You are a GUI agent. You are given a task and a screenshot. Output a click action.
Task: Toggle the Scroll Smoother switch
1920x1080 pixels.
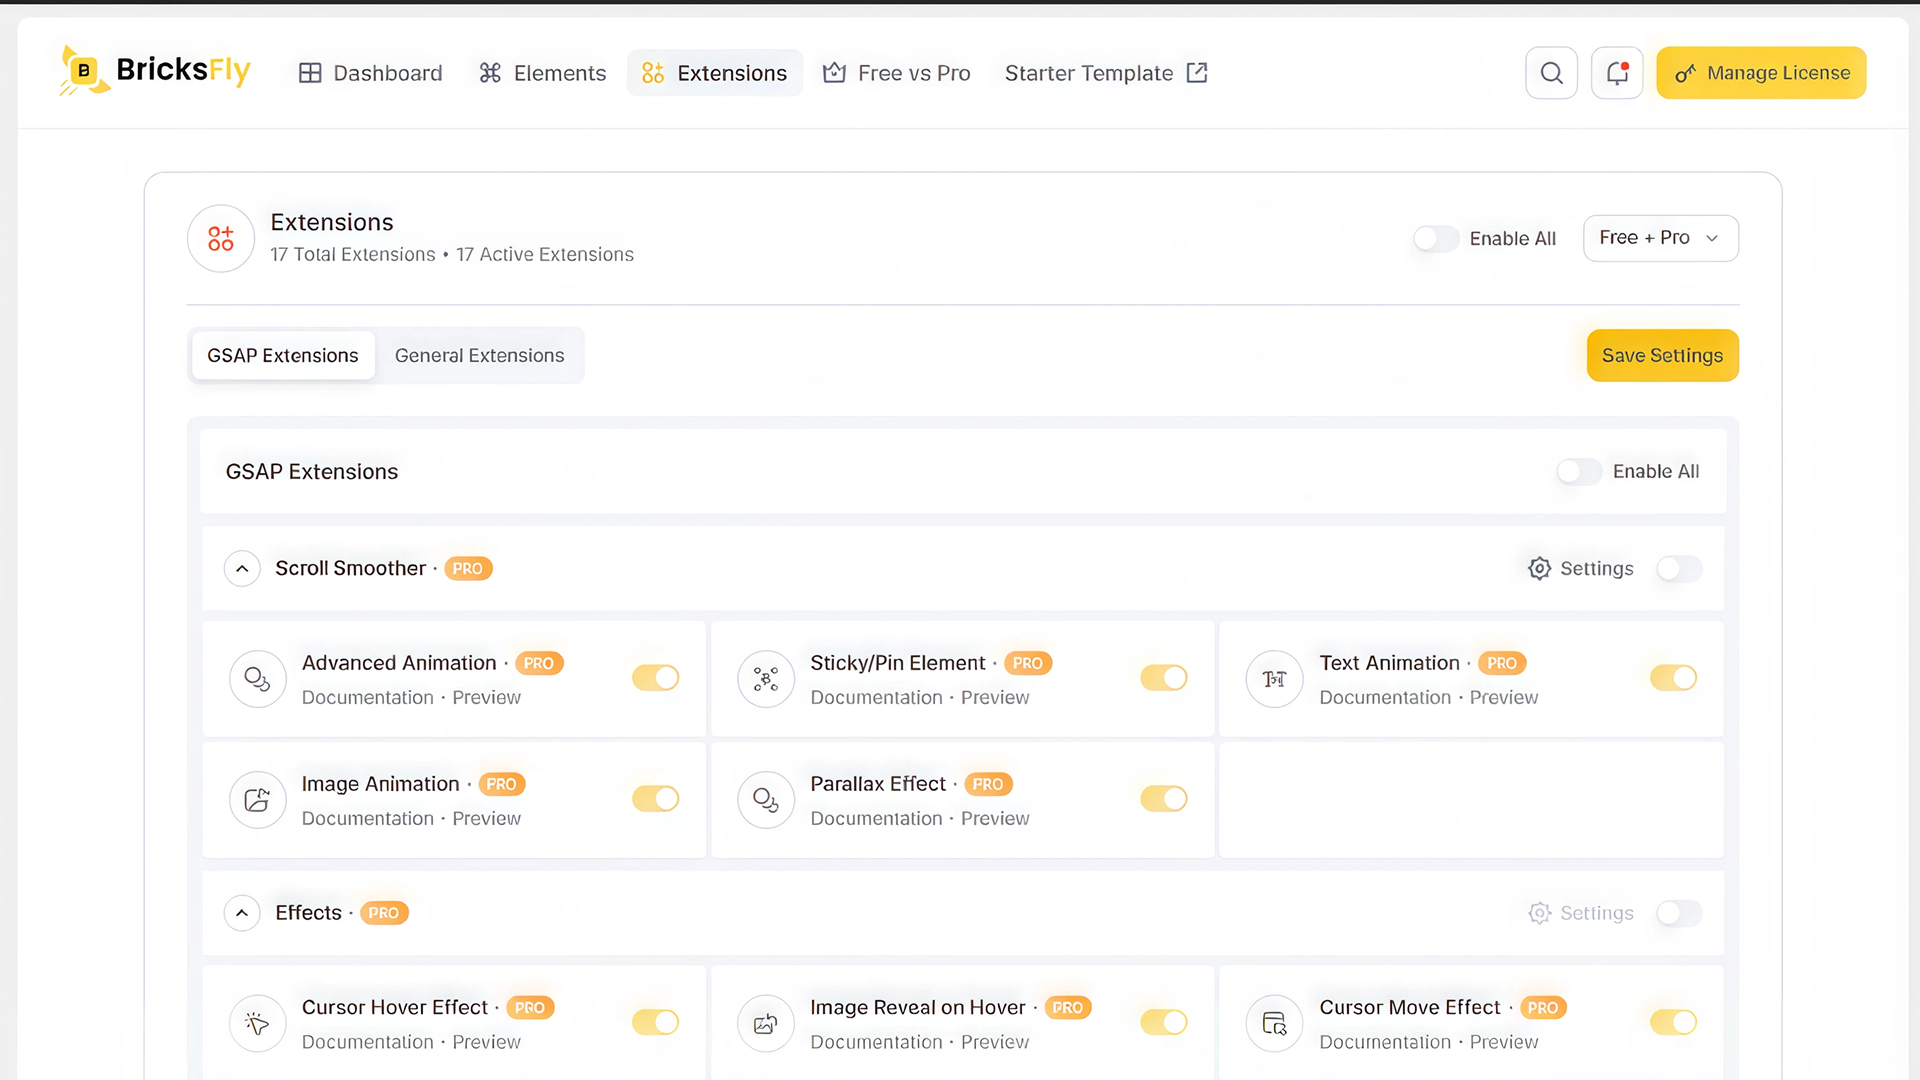pos(1679,568)
